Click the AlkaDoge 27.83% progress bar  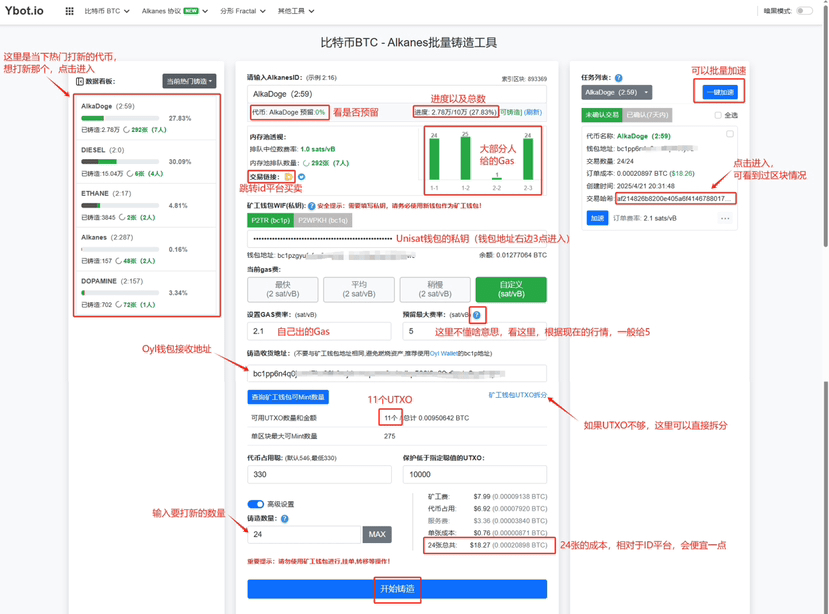point(120,118)
